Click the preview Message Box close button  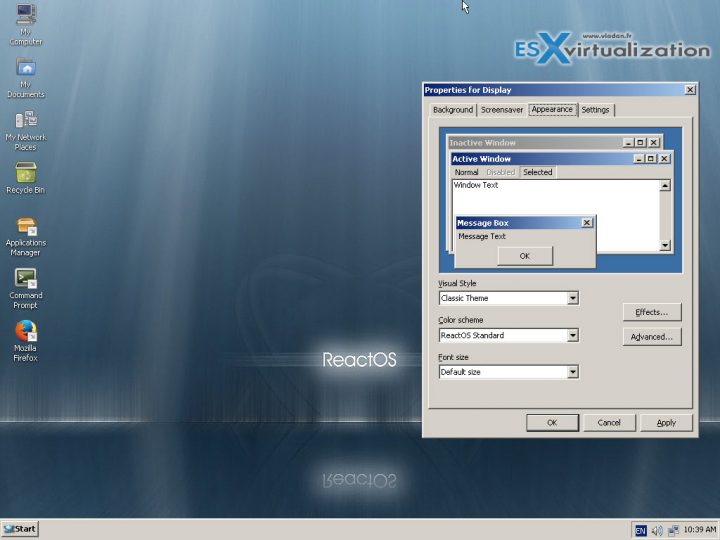point(587,223)
